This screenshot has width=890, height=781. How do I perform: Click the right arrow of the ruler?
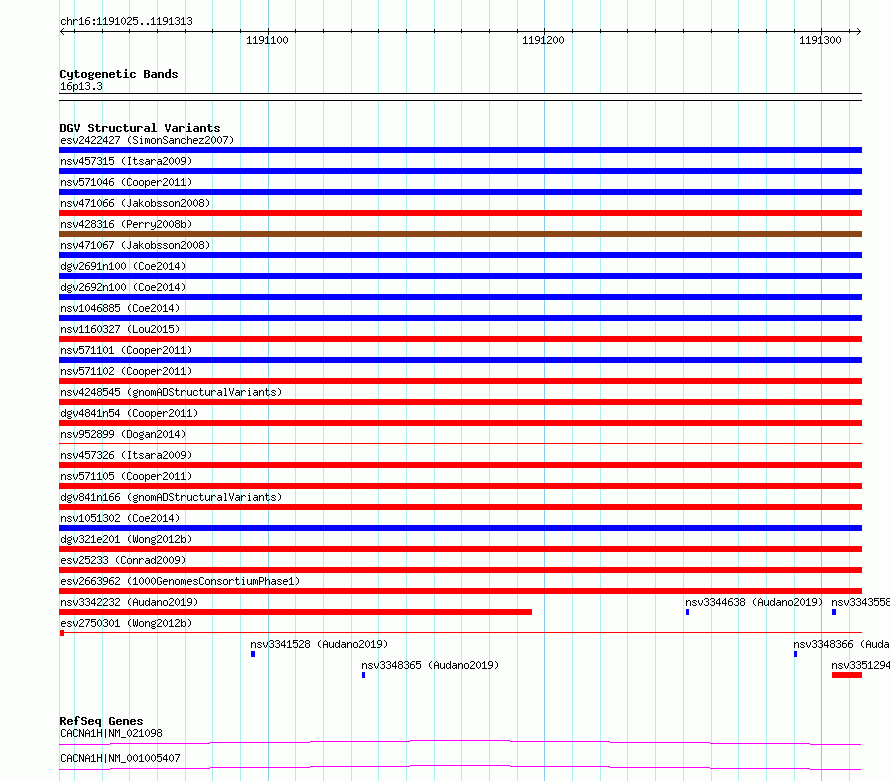(x=858, y=31)
